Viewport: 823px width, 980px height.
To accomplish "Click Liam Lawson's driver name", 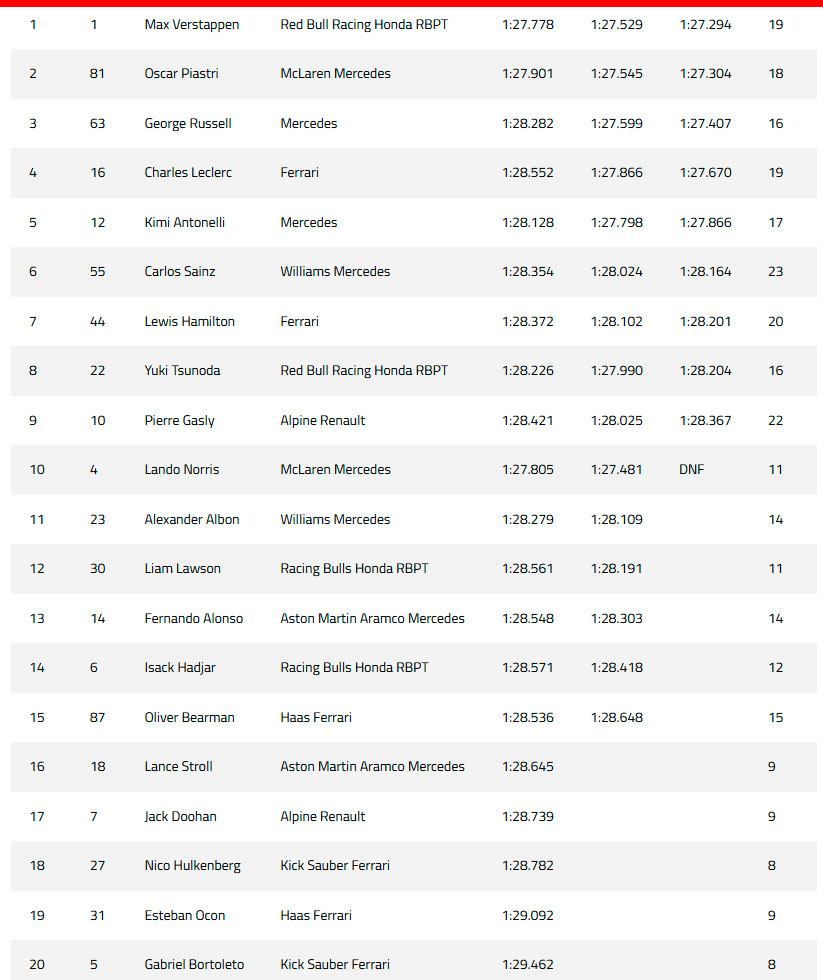I will pos(182,569).
